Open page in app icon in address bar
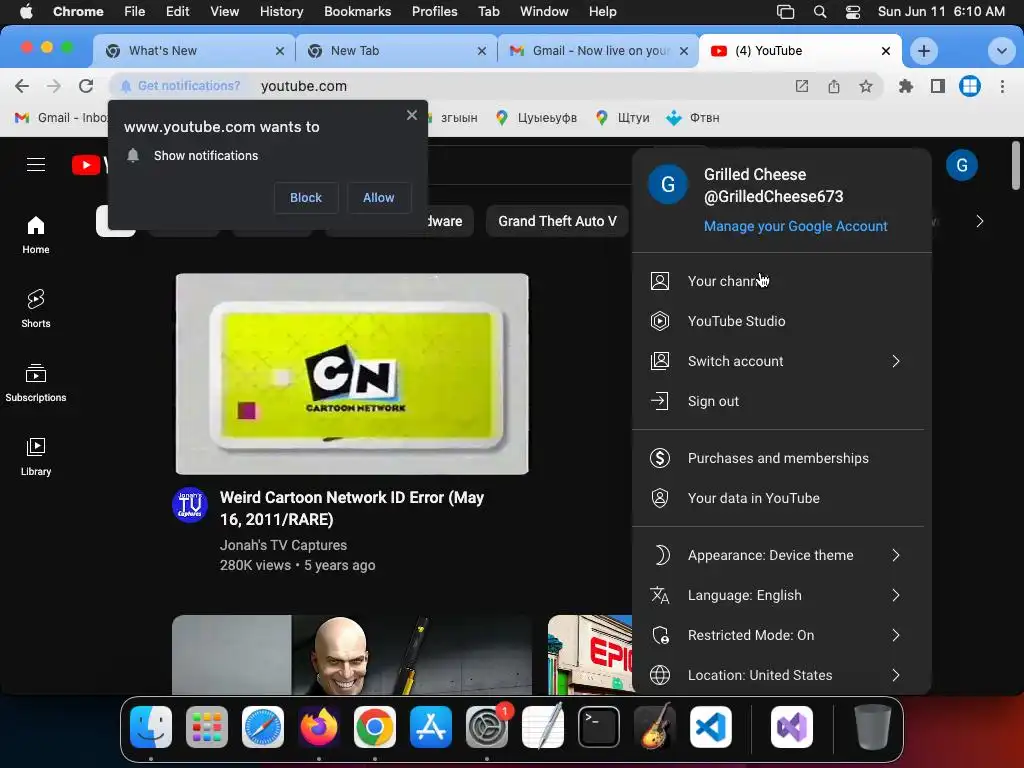The image size is (1024, 768). point(802,86)
